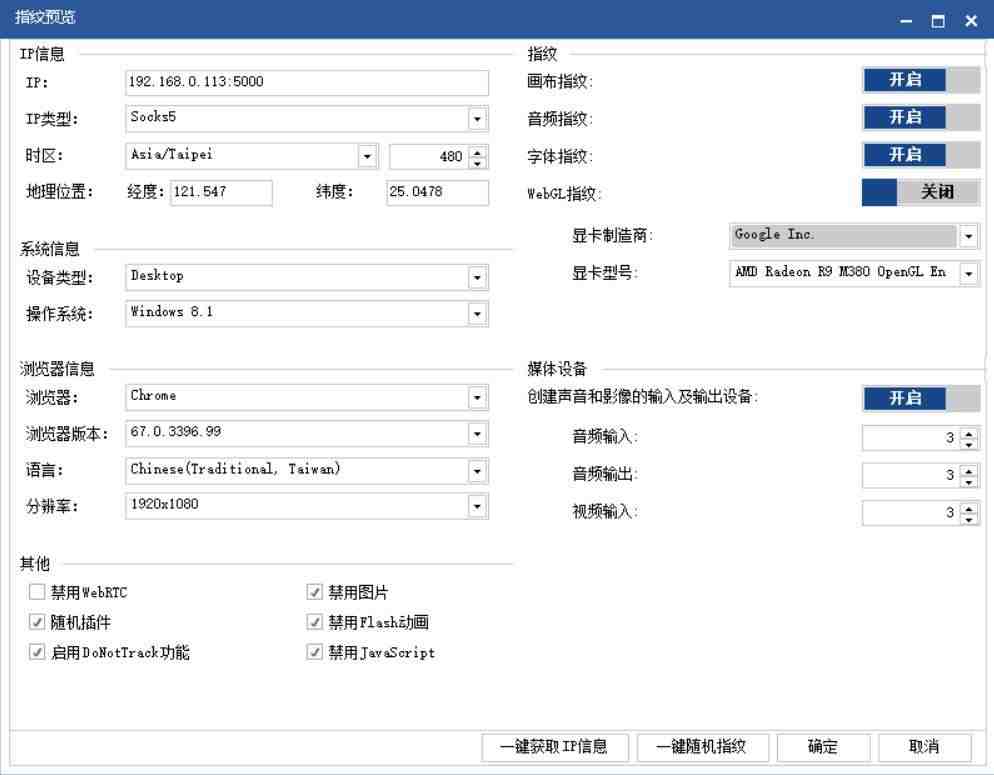994x775 pixels.
Task: Uncheck 启用DoNotTrack功能 checkbox
Action: [x=37, y=651]
